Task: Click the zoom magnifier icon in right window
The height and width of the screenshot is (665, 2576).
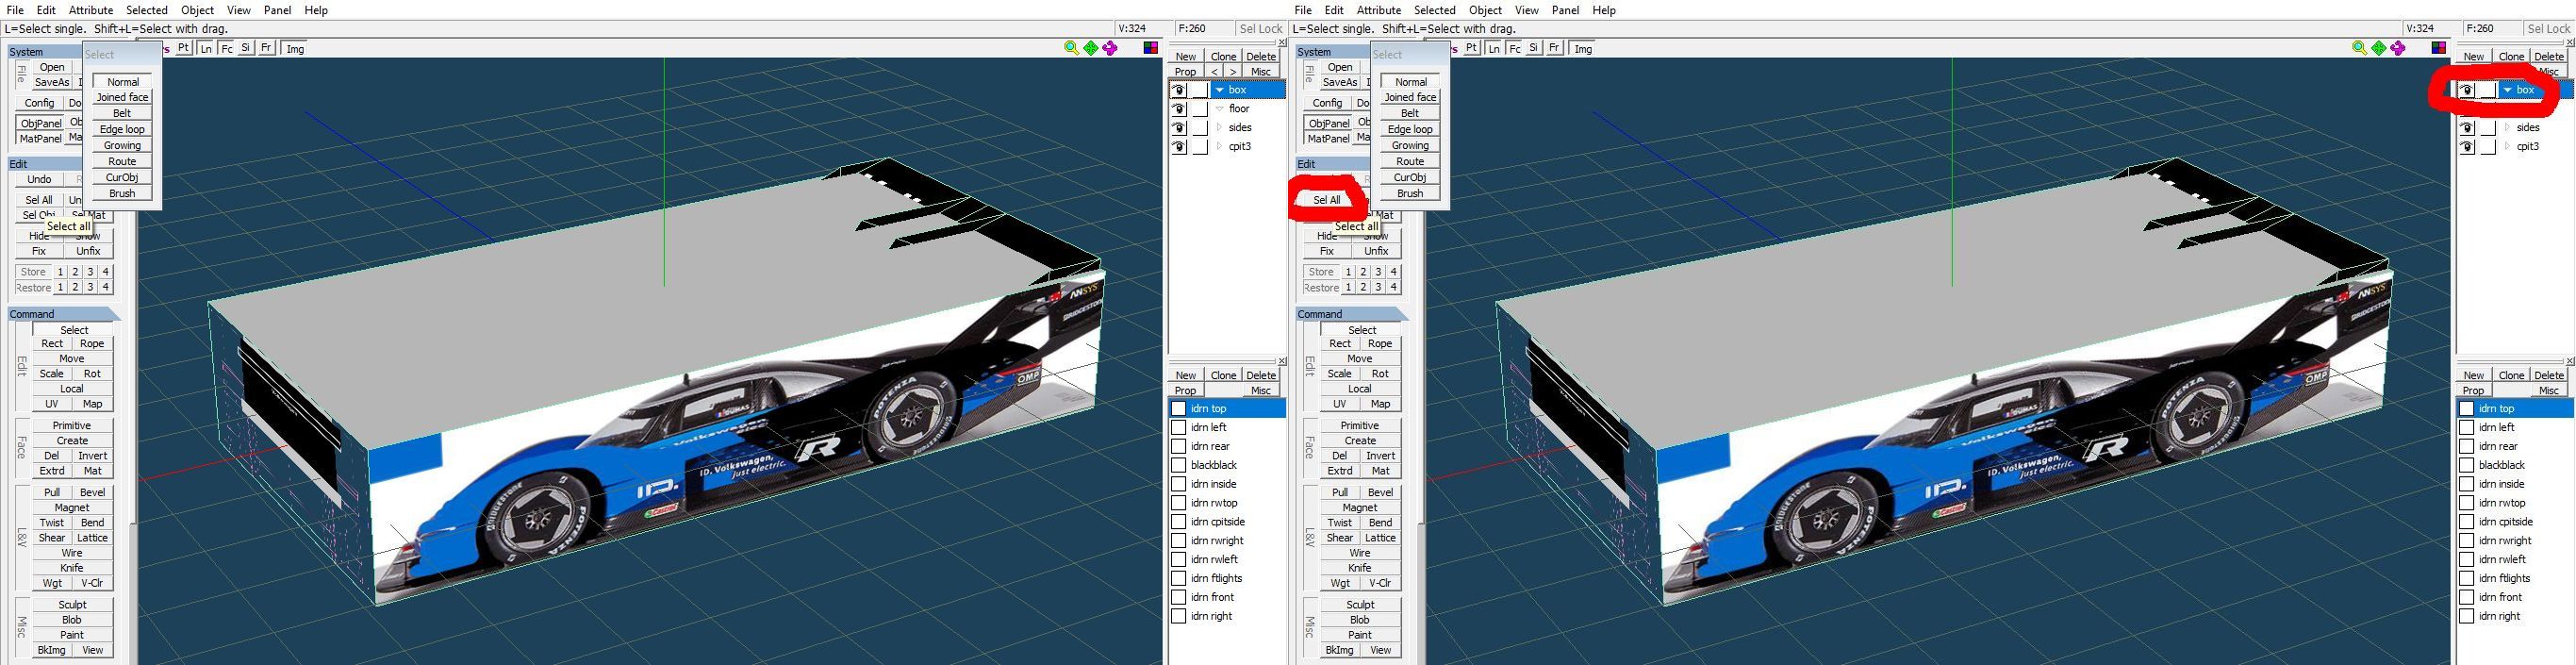Action: [x=2359, y=48]
